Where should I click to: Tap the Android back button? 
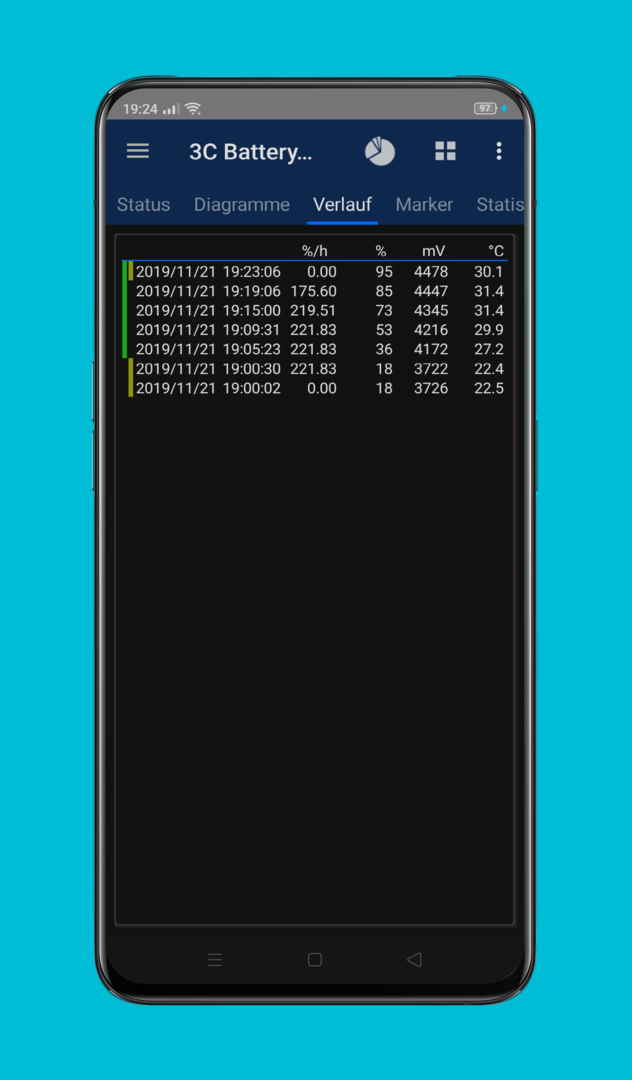click(414, 959)
